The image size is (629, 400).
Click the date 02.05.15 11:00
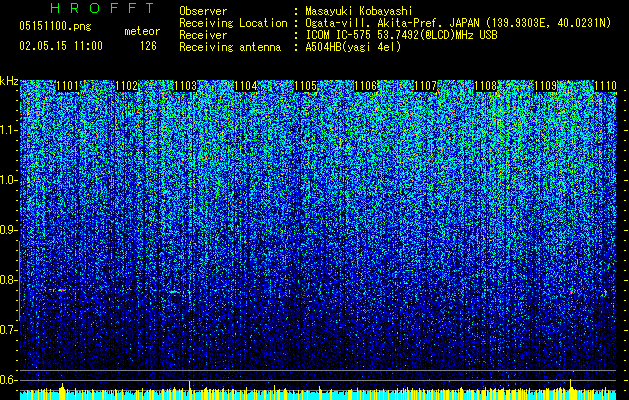tap(61, 46)
